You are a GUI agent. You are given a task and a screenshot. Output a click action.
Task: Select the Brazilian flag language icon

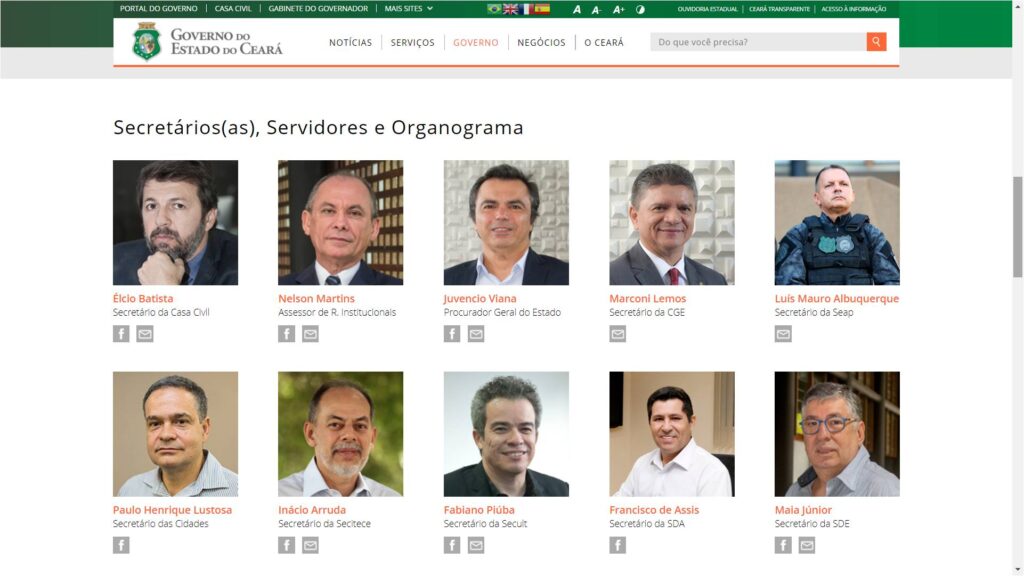point(494,8)
